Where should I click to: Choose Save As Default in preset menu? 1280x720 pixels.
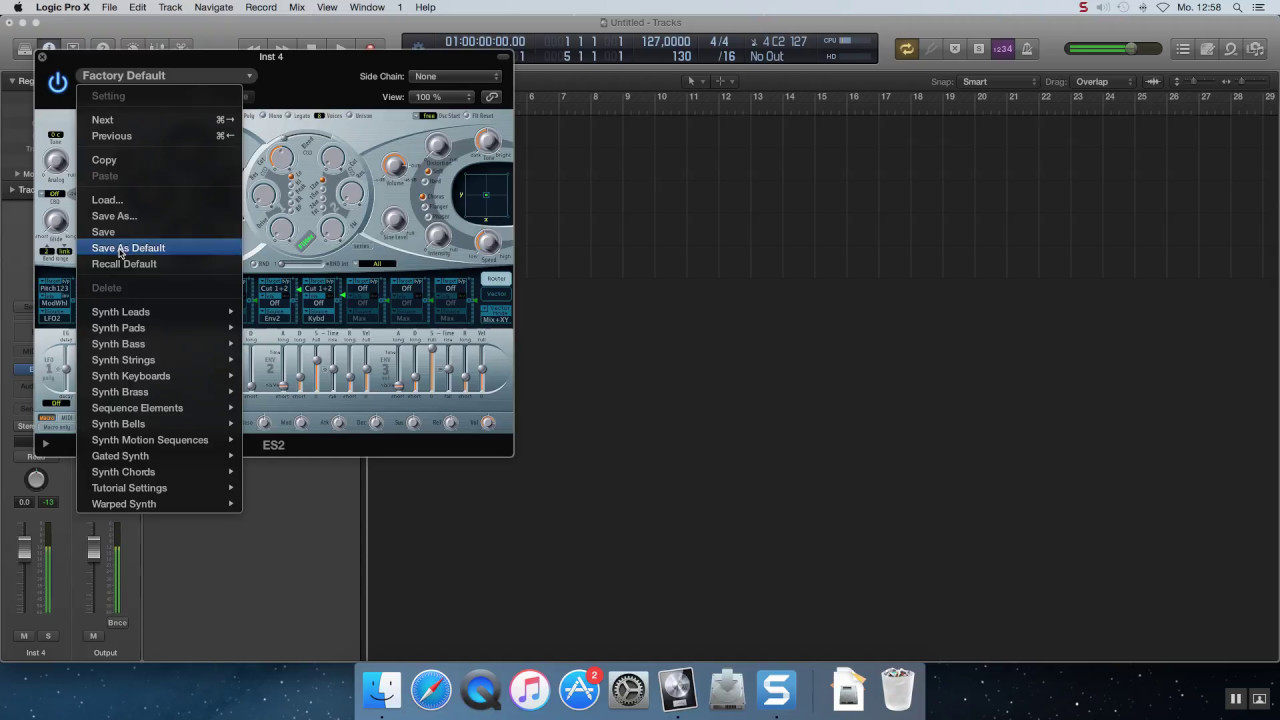pos(159,248)
